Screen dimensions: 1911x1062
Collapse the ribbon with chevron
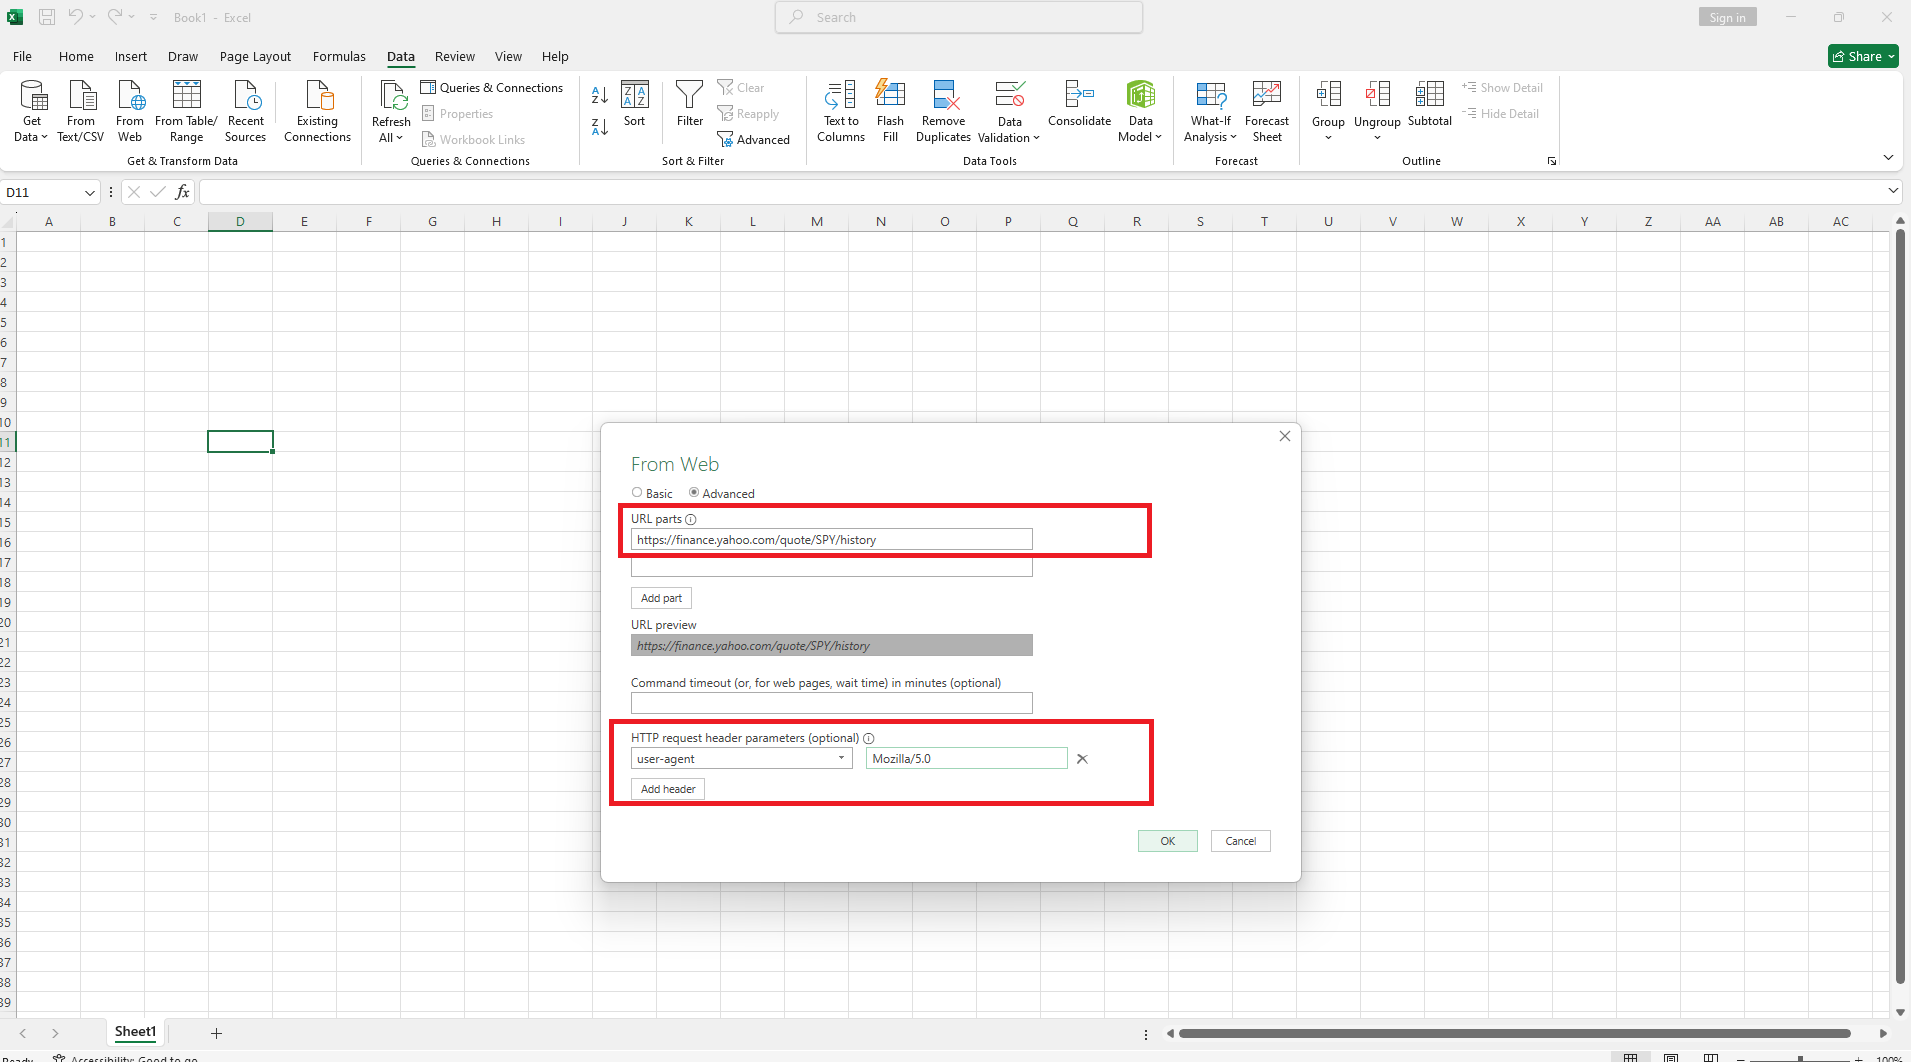point(1888,158)
